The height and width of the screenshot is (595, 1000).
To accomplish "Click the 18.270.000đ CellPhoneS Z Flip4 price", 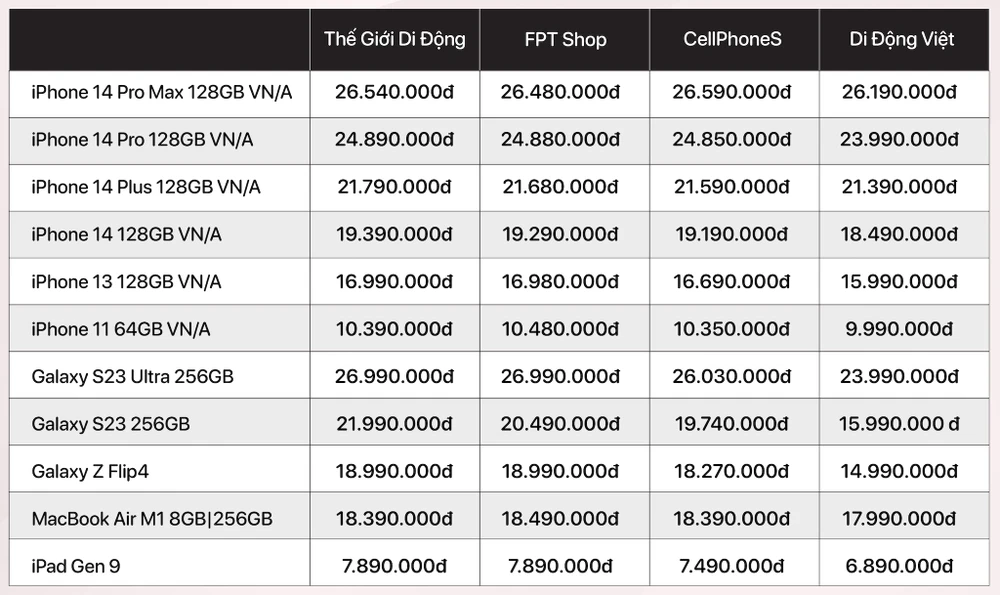I will click(733, 471).
